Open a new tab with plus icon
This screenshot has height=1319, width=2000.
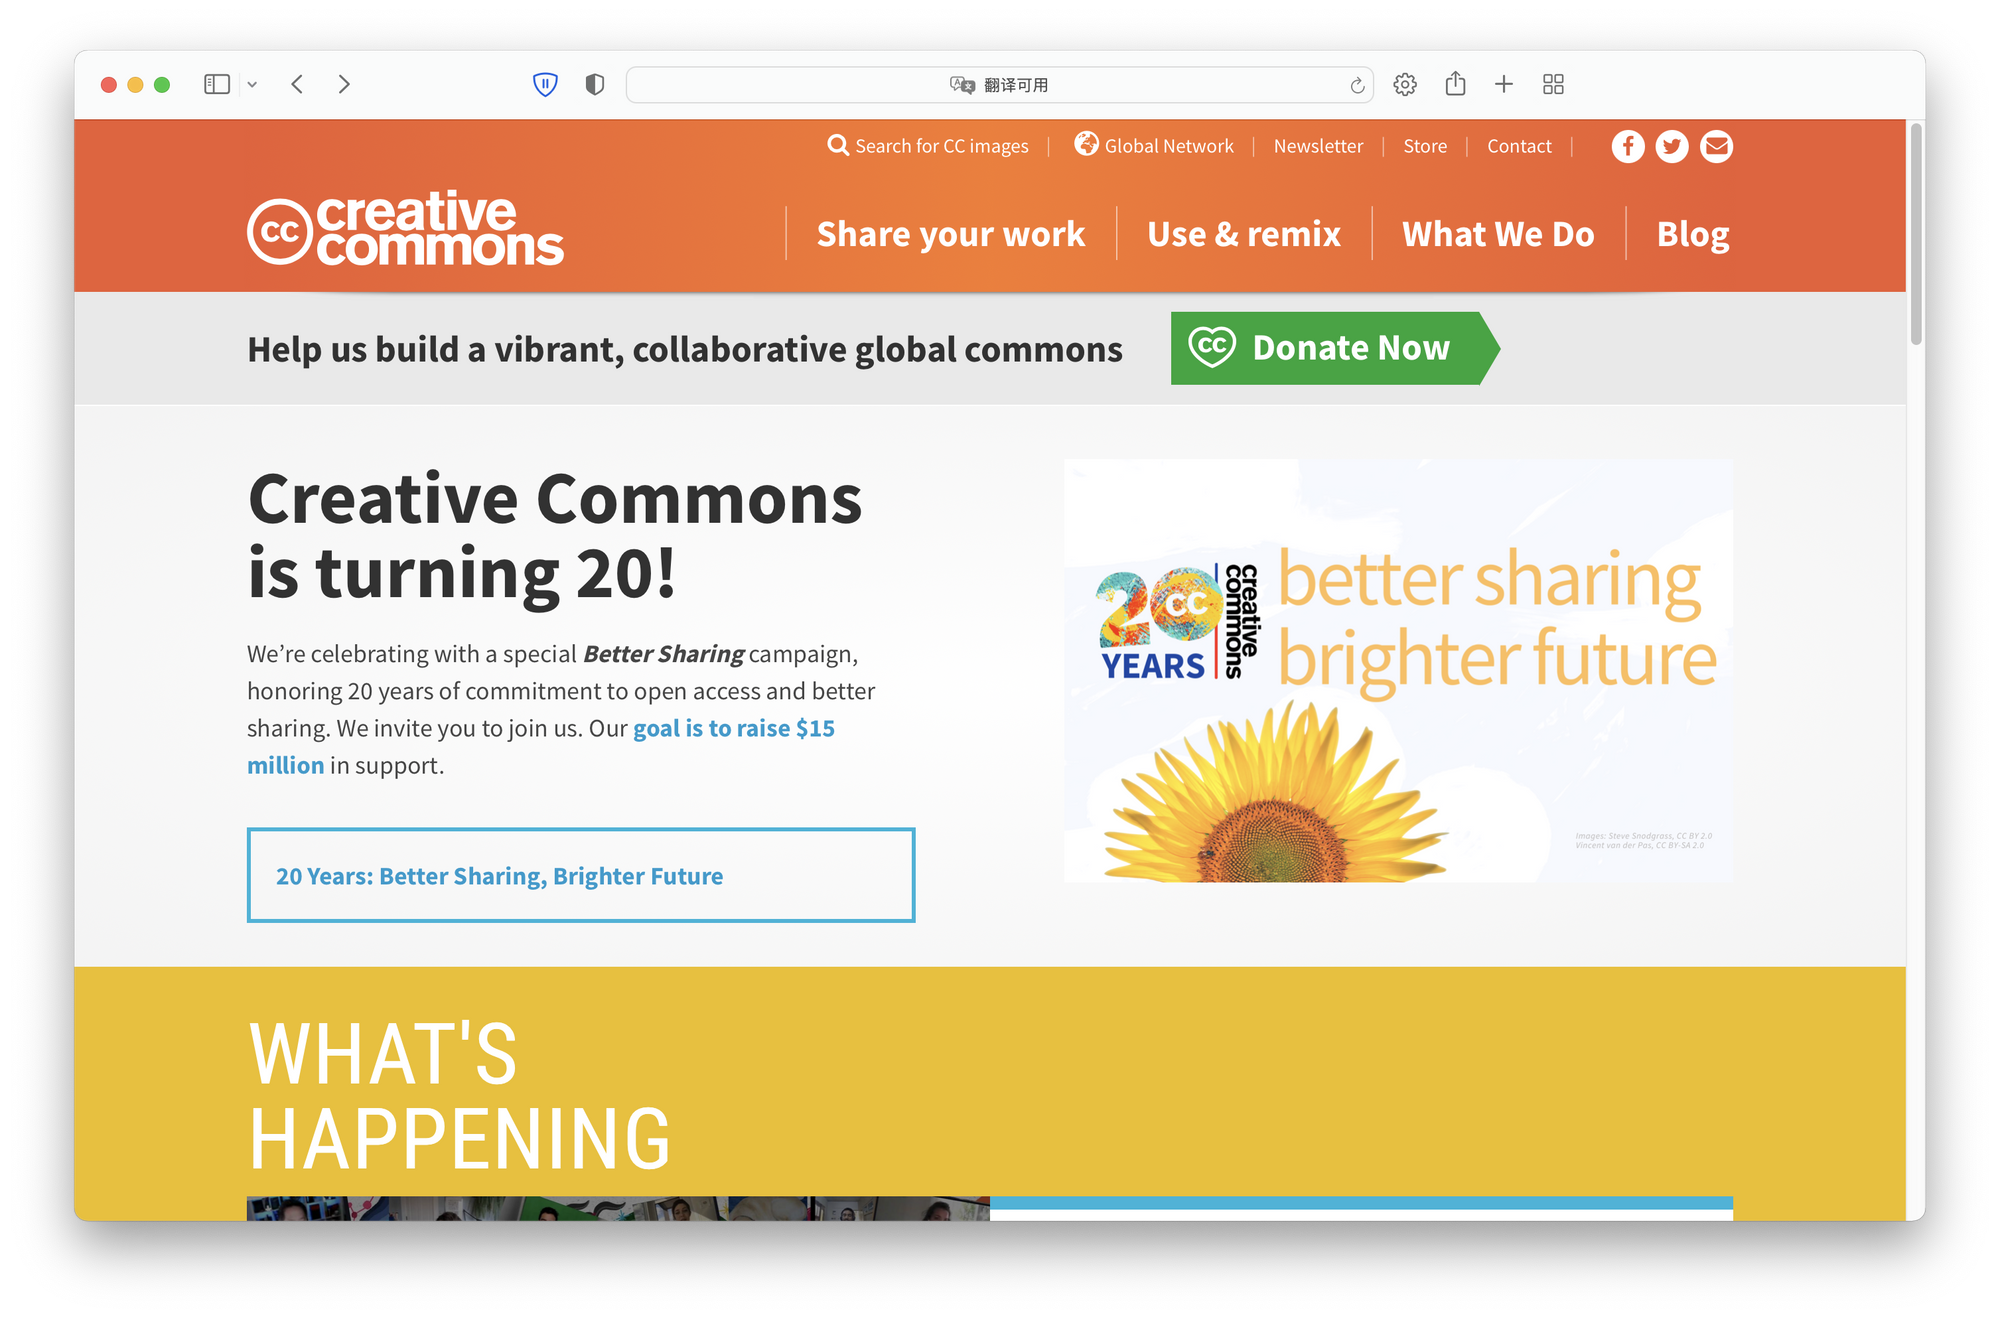(x=1504, y=84)
